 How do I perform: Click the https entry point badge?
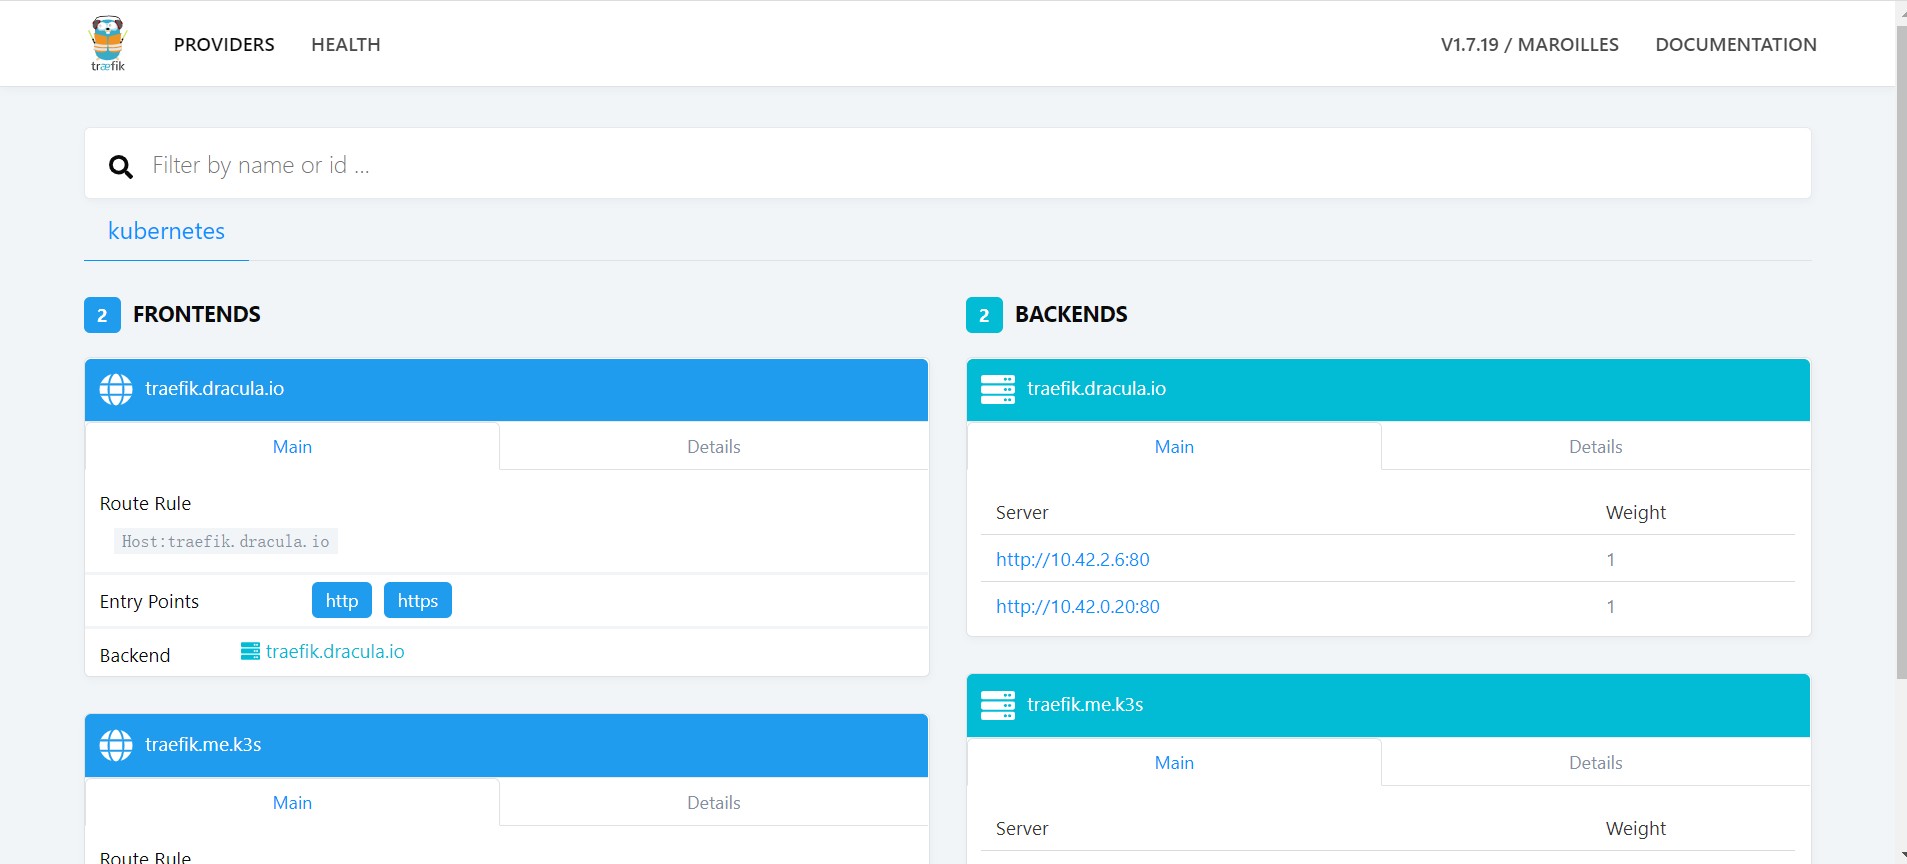point(418,600)
